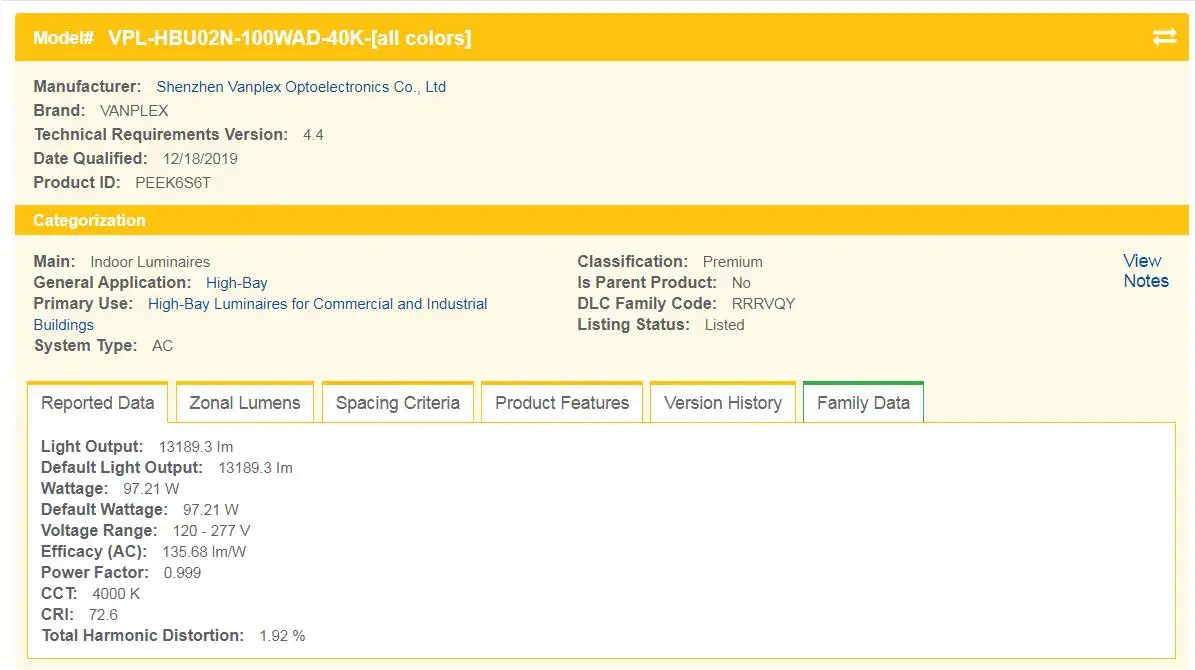Open the Spacing Criteria tab
Screen dimensions: 1195x670
click(398, 403)
